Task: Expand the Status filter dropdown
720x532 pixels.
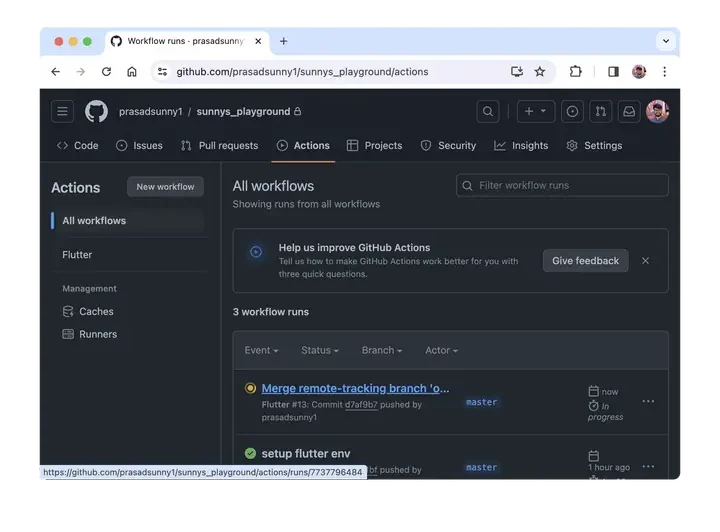Action: pos(320,350)
